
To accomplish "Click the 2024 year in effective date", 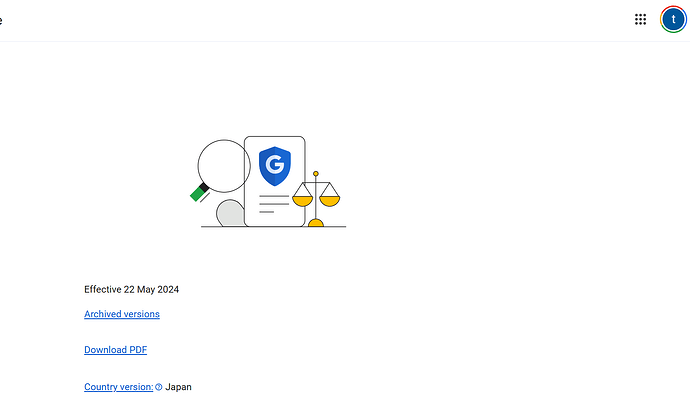I will tap(168, 289).
